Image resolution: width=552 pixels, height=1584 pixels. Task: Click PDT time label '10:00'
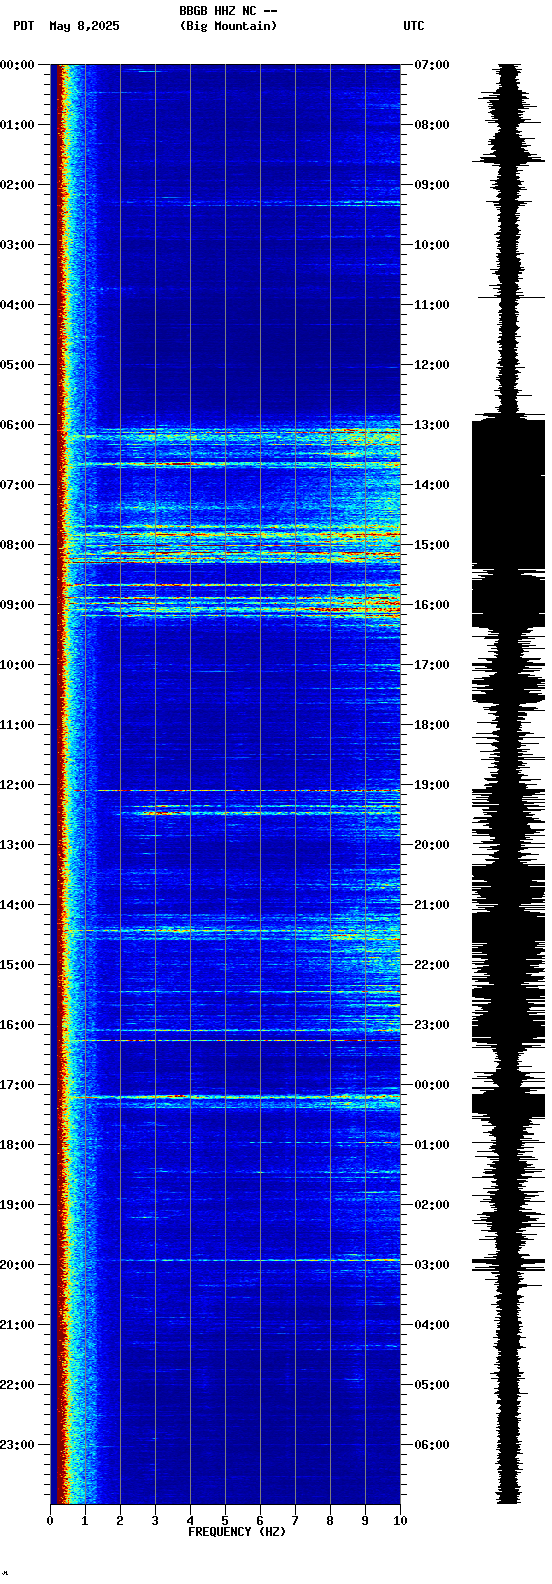[18, 665]
